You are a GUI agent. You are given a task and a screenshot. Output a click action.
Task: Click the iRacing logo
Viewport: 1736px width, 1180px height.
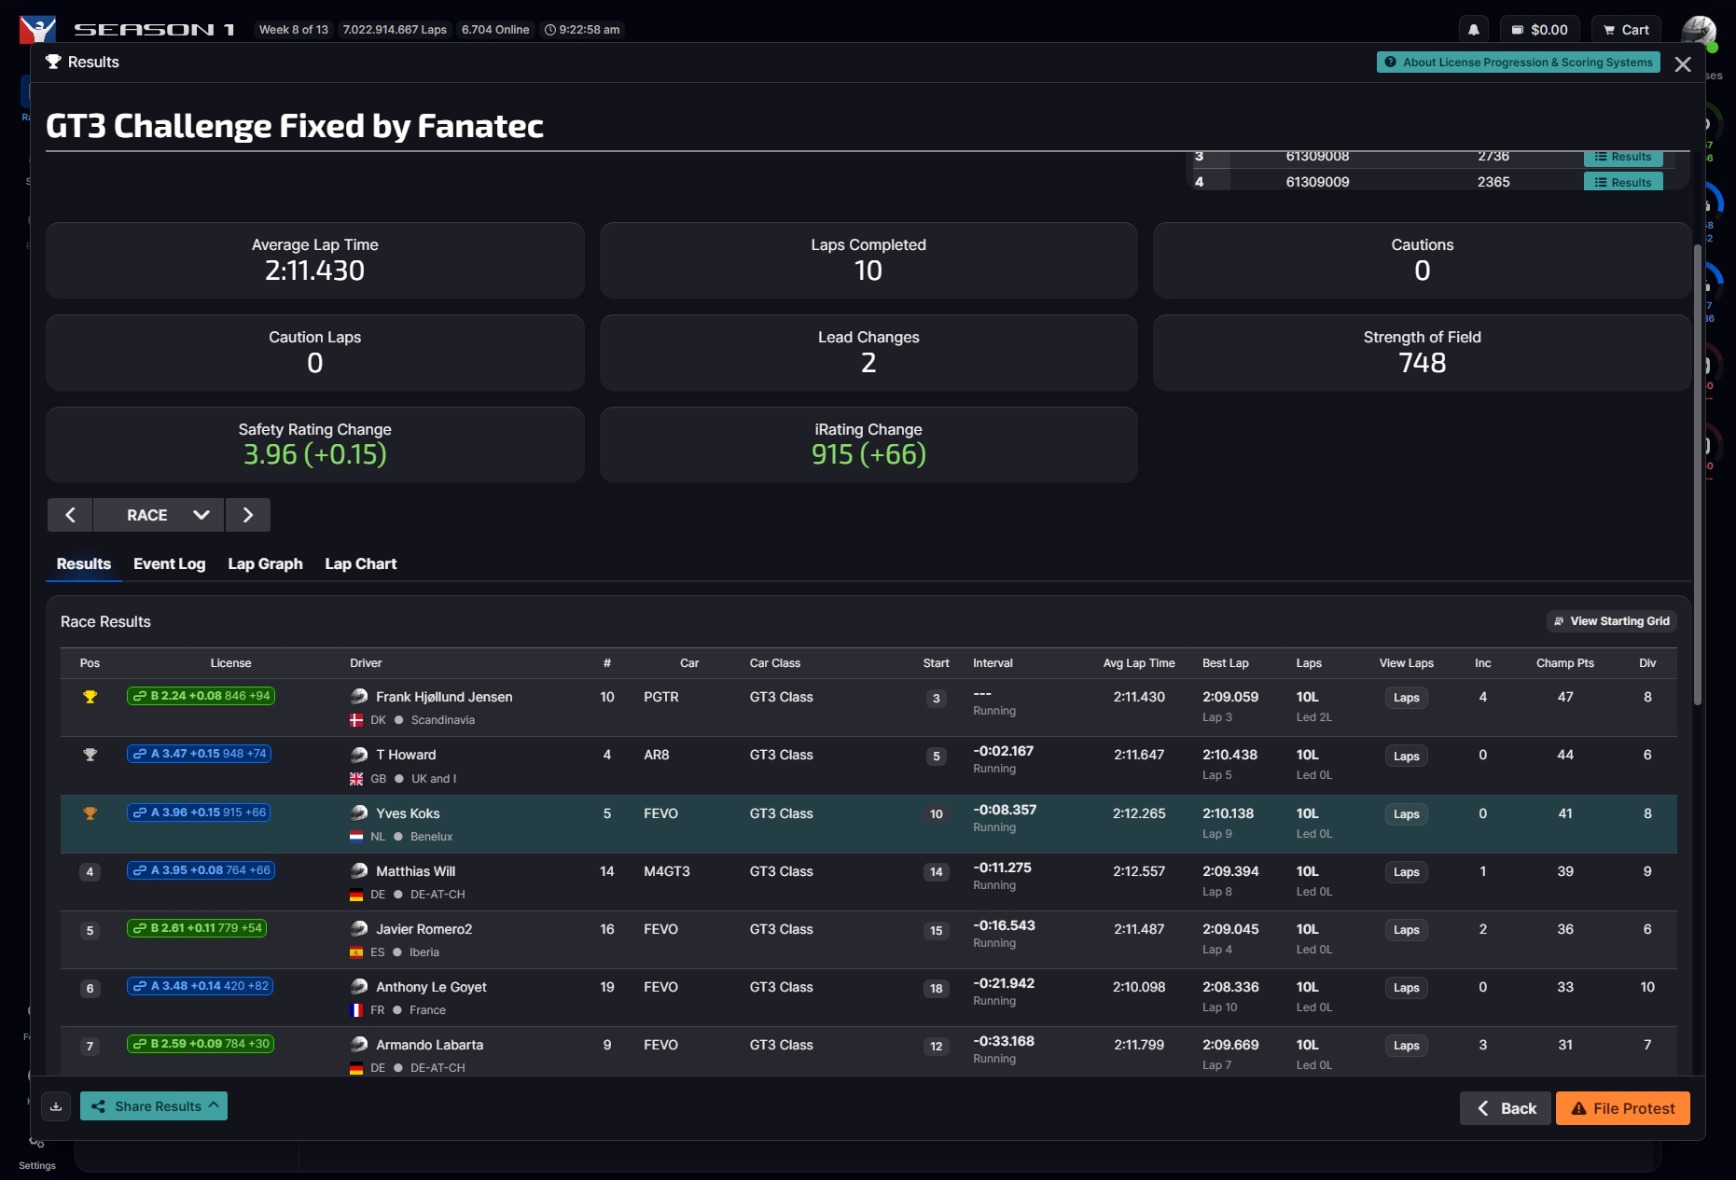[x=37, y=29]
